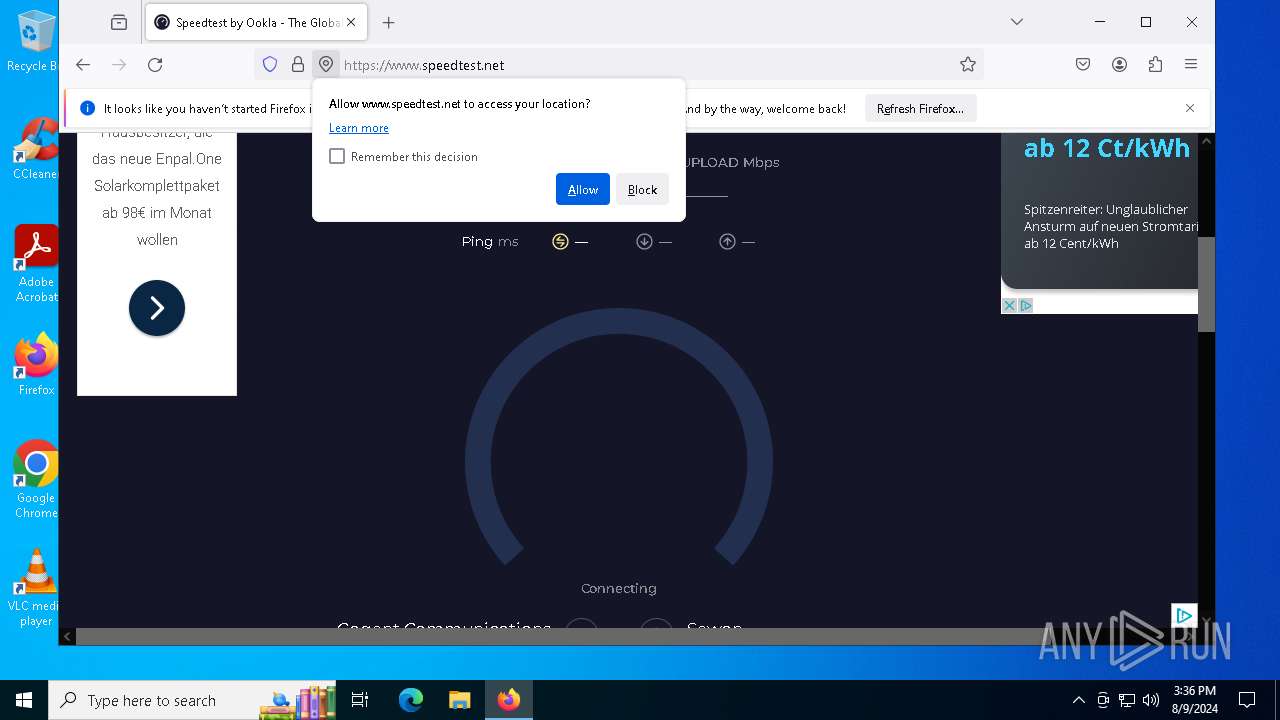Open a new tab
The image size is (1280, 720).
click(389, 22)
